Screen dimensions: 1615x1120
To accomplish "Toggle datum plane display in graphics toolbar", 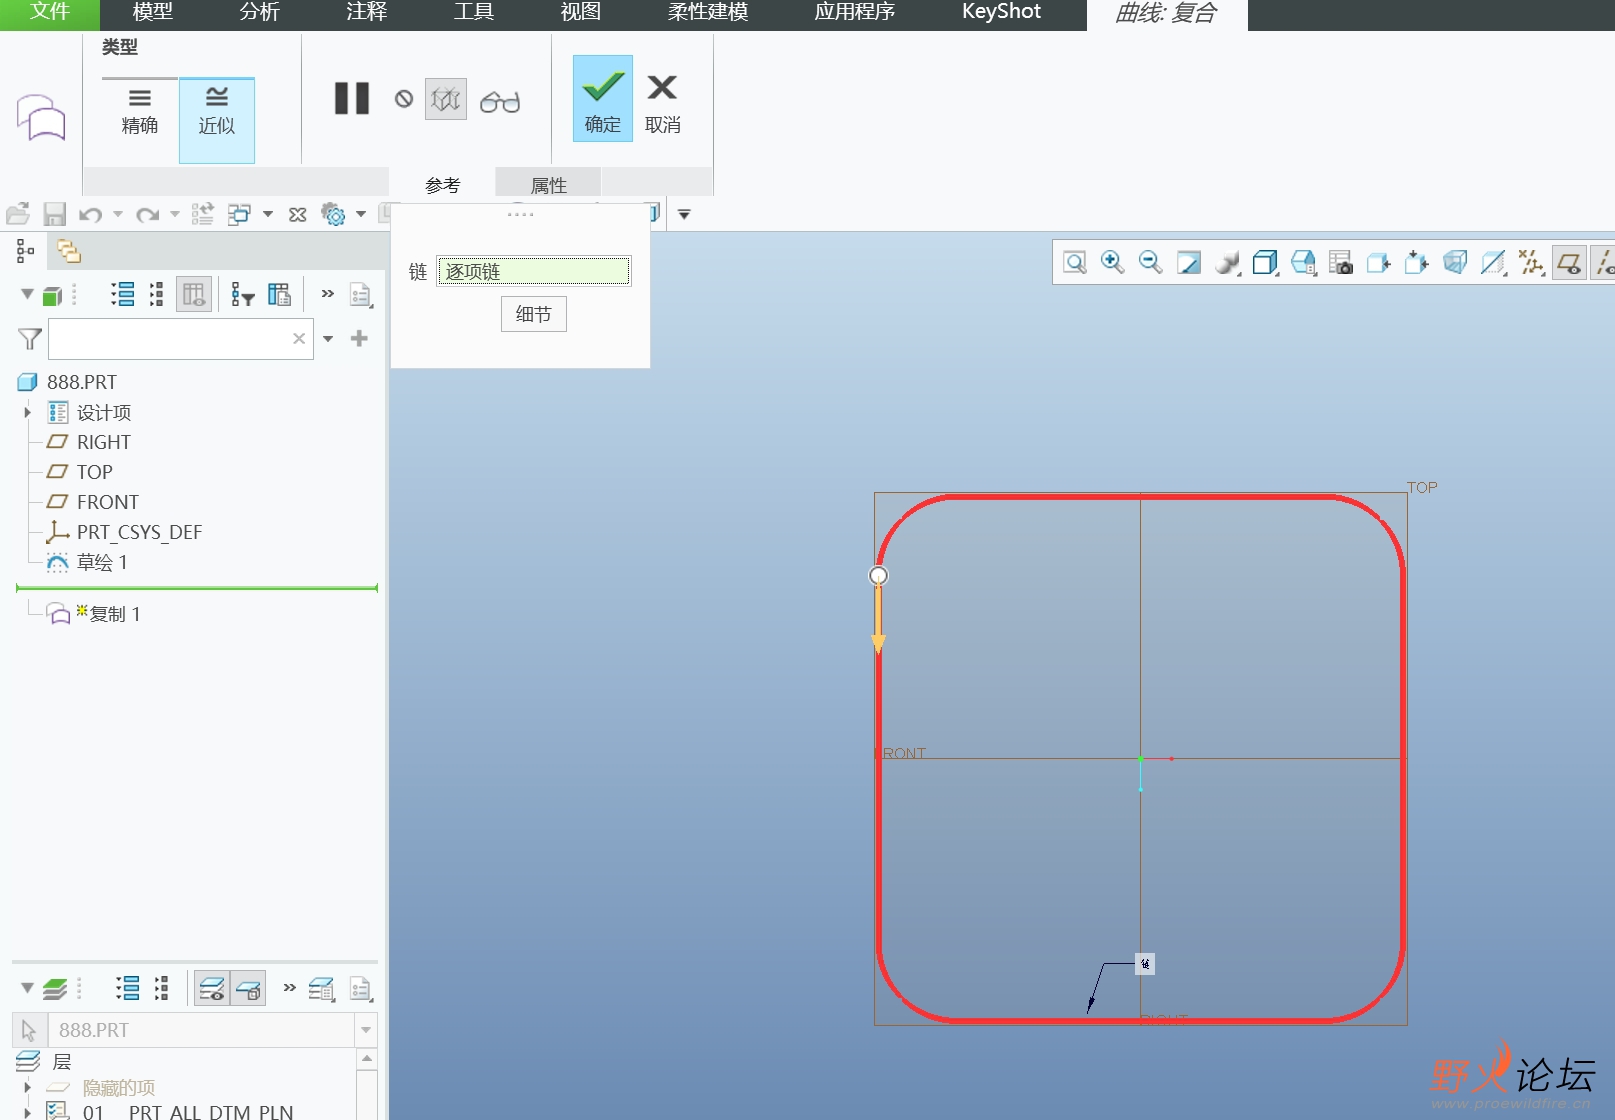I will [x=1570, y=263].
